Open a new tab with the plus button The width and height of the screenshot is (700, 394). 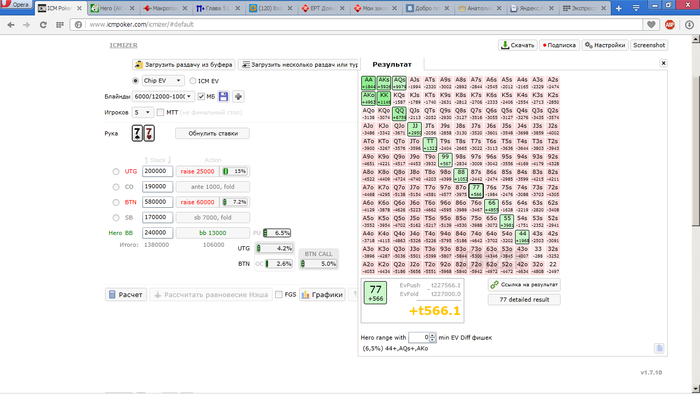[619, 8]
